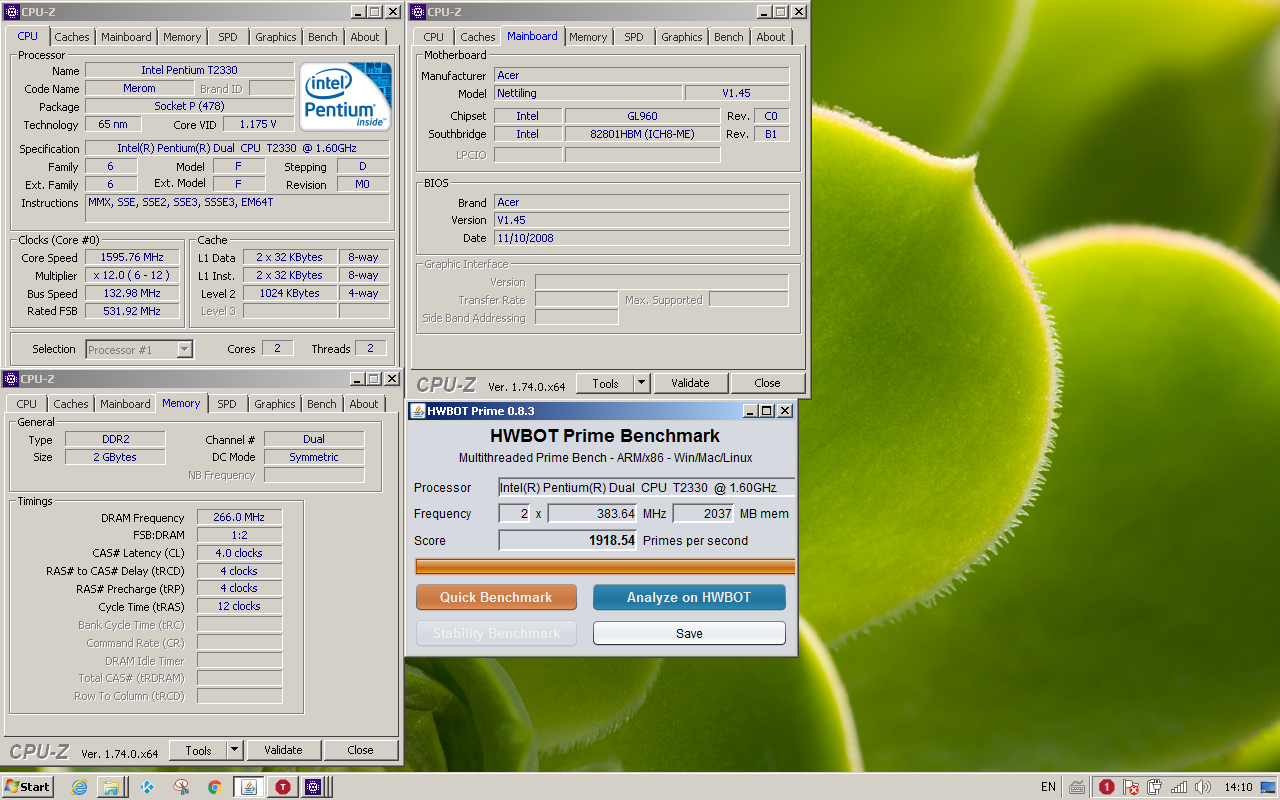Click Southbridge value 82801HBM (ICH8-ME)
1280x800 pixels.
click(x=641, y=134)
